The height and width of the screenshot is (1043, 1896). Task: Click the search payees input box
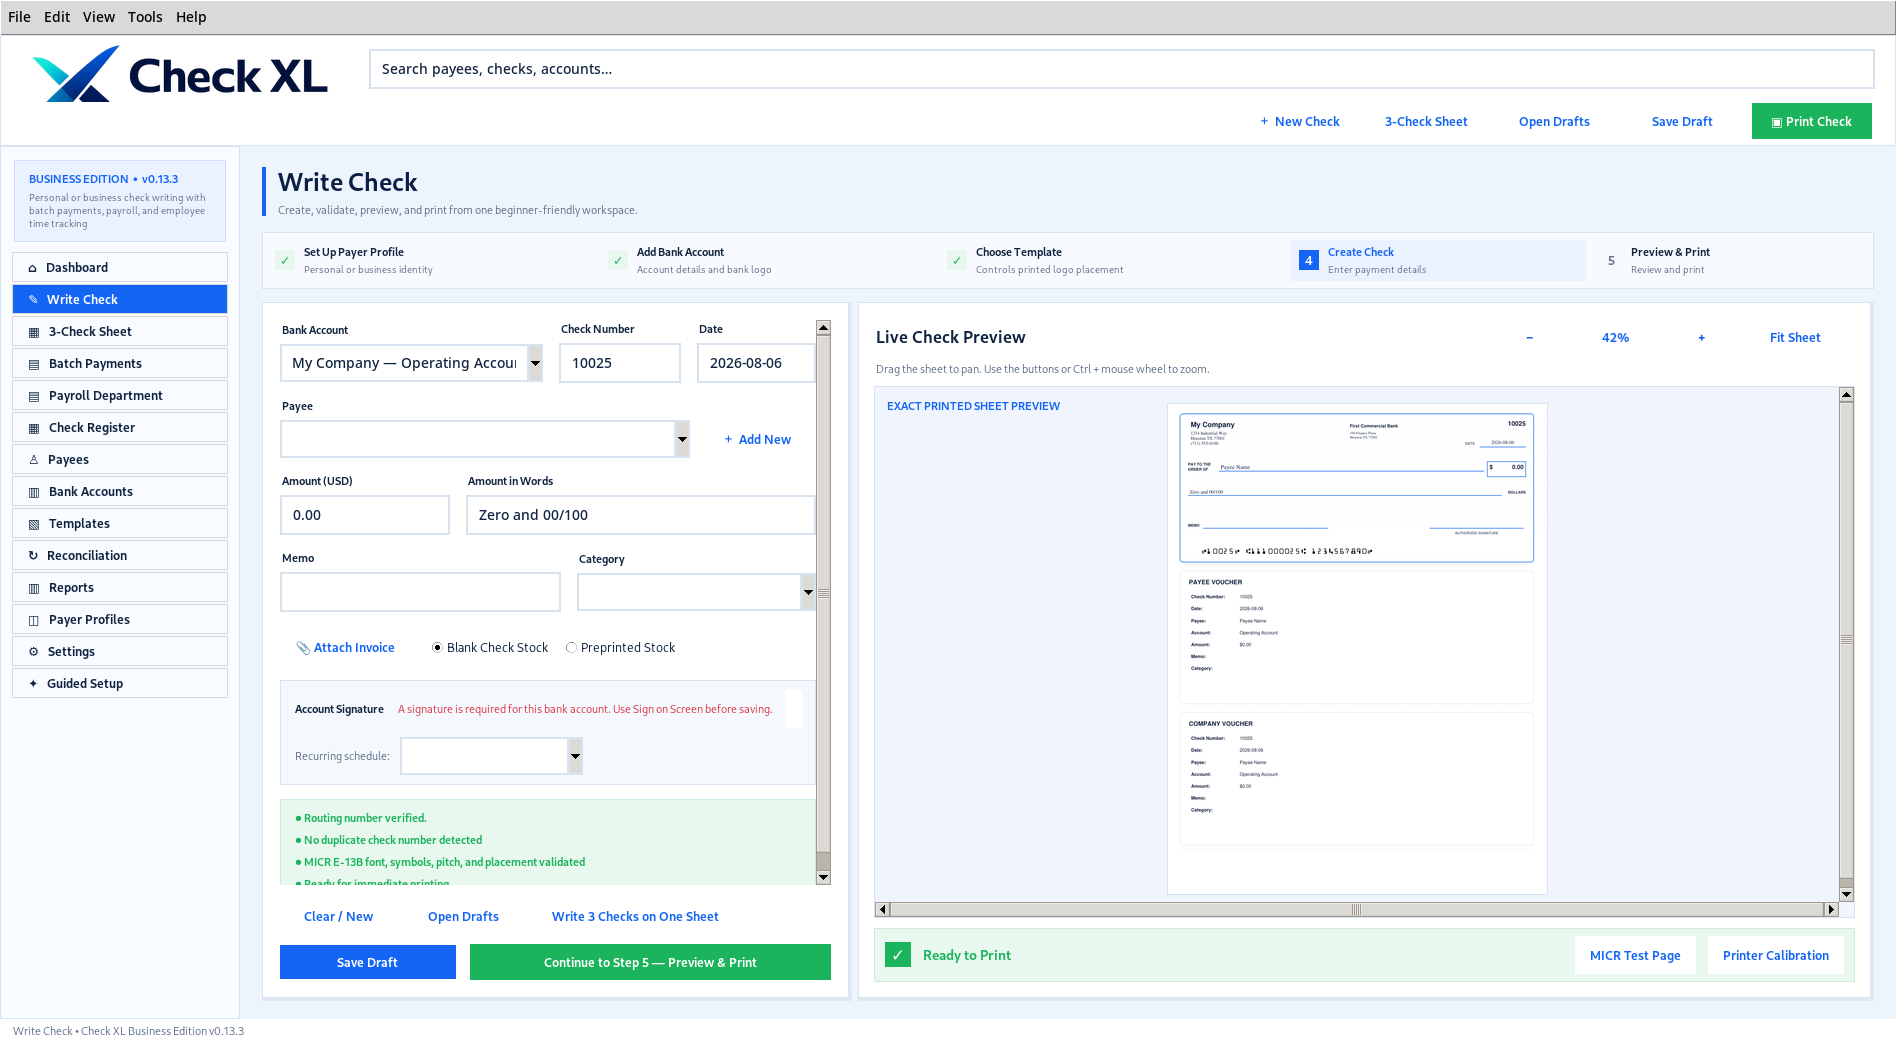(1121, 69)
